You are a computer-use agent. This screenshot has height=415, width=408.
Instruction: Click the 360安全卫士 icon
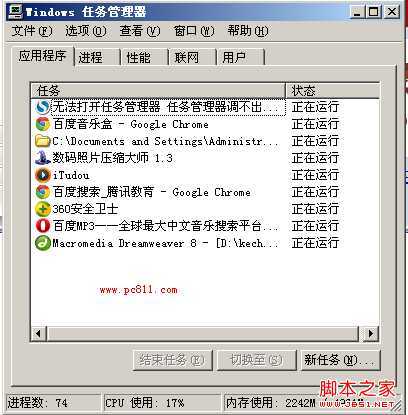(43, 209)
